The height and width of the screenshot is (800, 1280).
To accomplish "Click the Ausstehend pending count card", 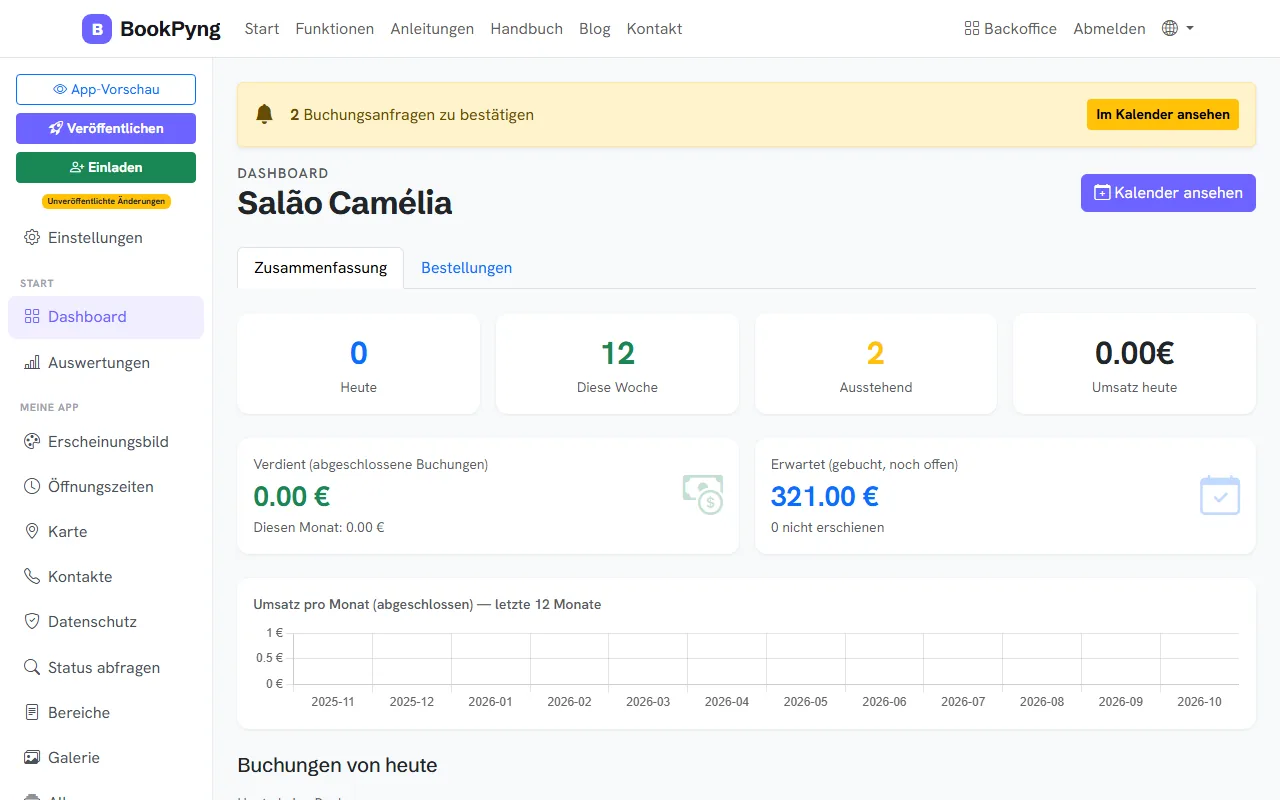I will pyautogui.click(x=876, y=364).
